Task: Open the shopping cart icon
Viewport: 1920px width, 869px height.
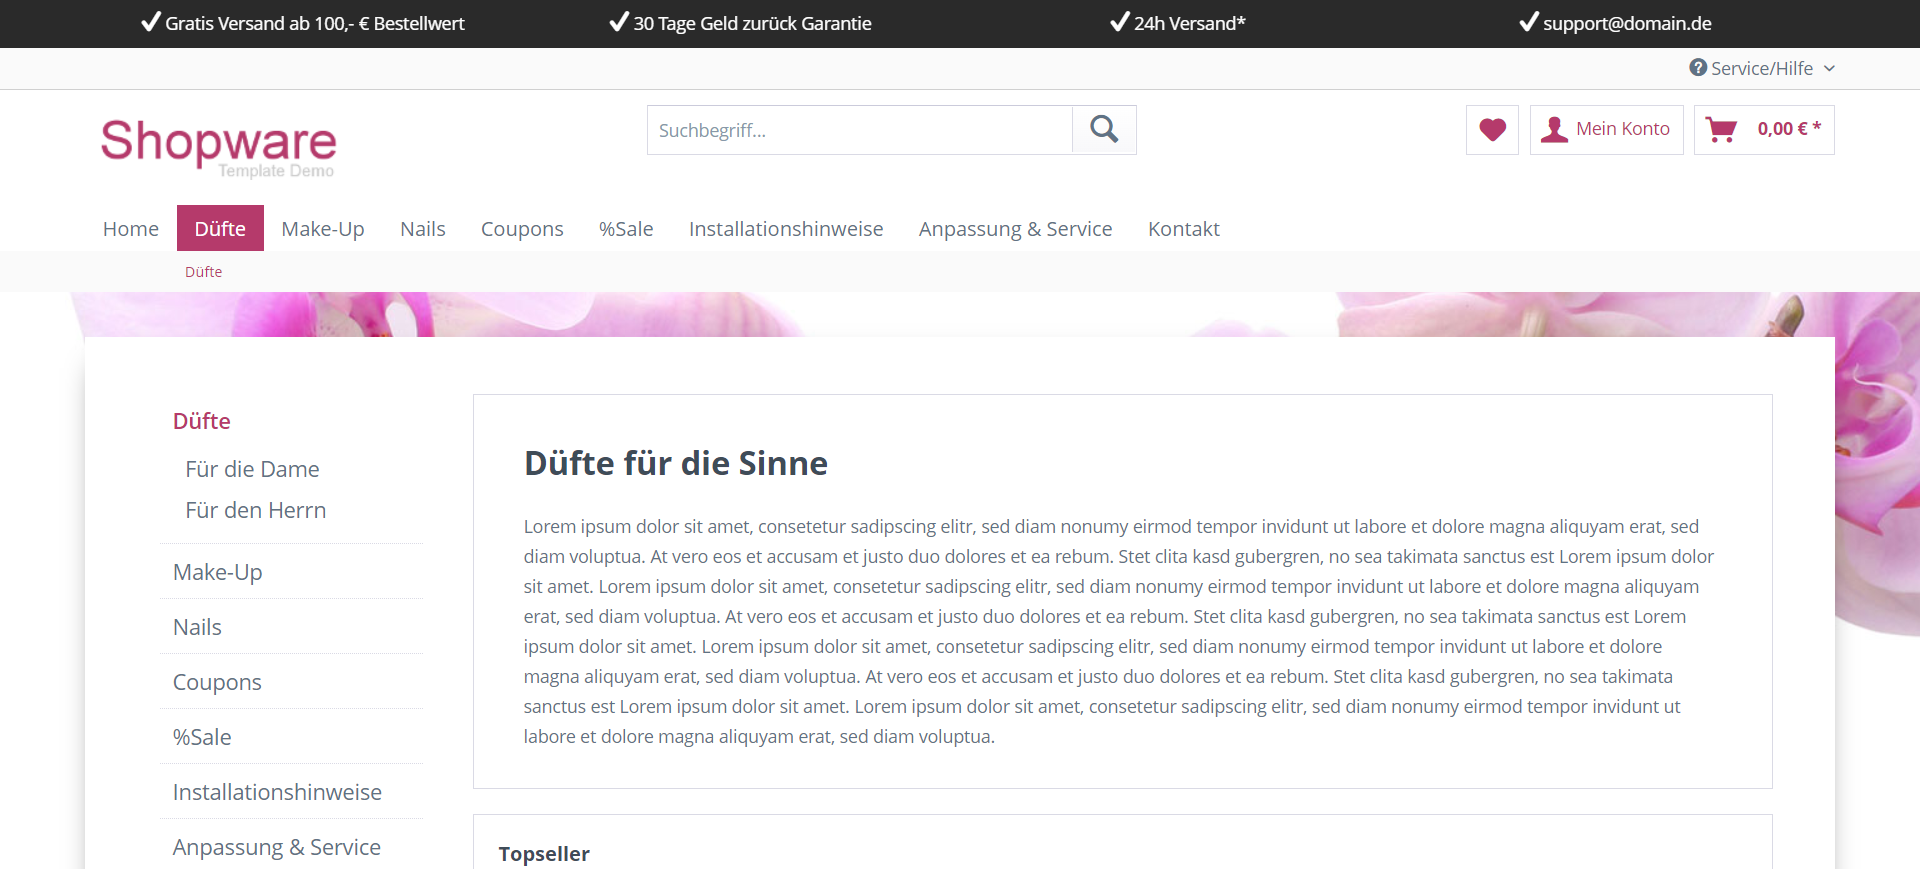Action: 1721,130
